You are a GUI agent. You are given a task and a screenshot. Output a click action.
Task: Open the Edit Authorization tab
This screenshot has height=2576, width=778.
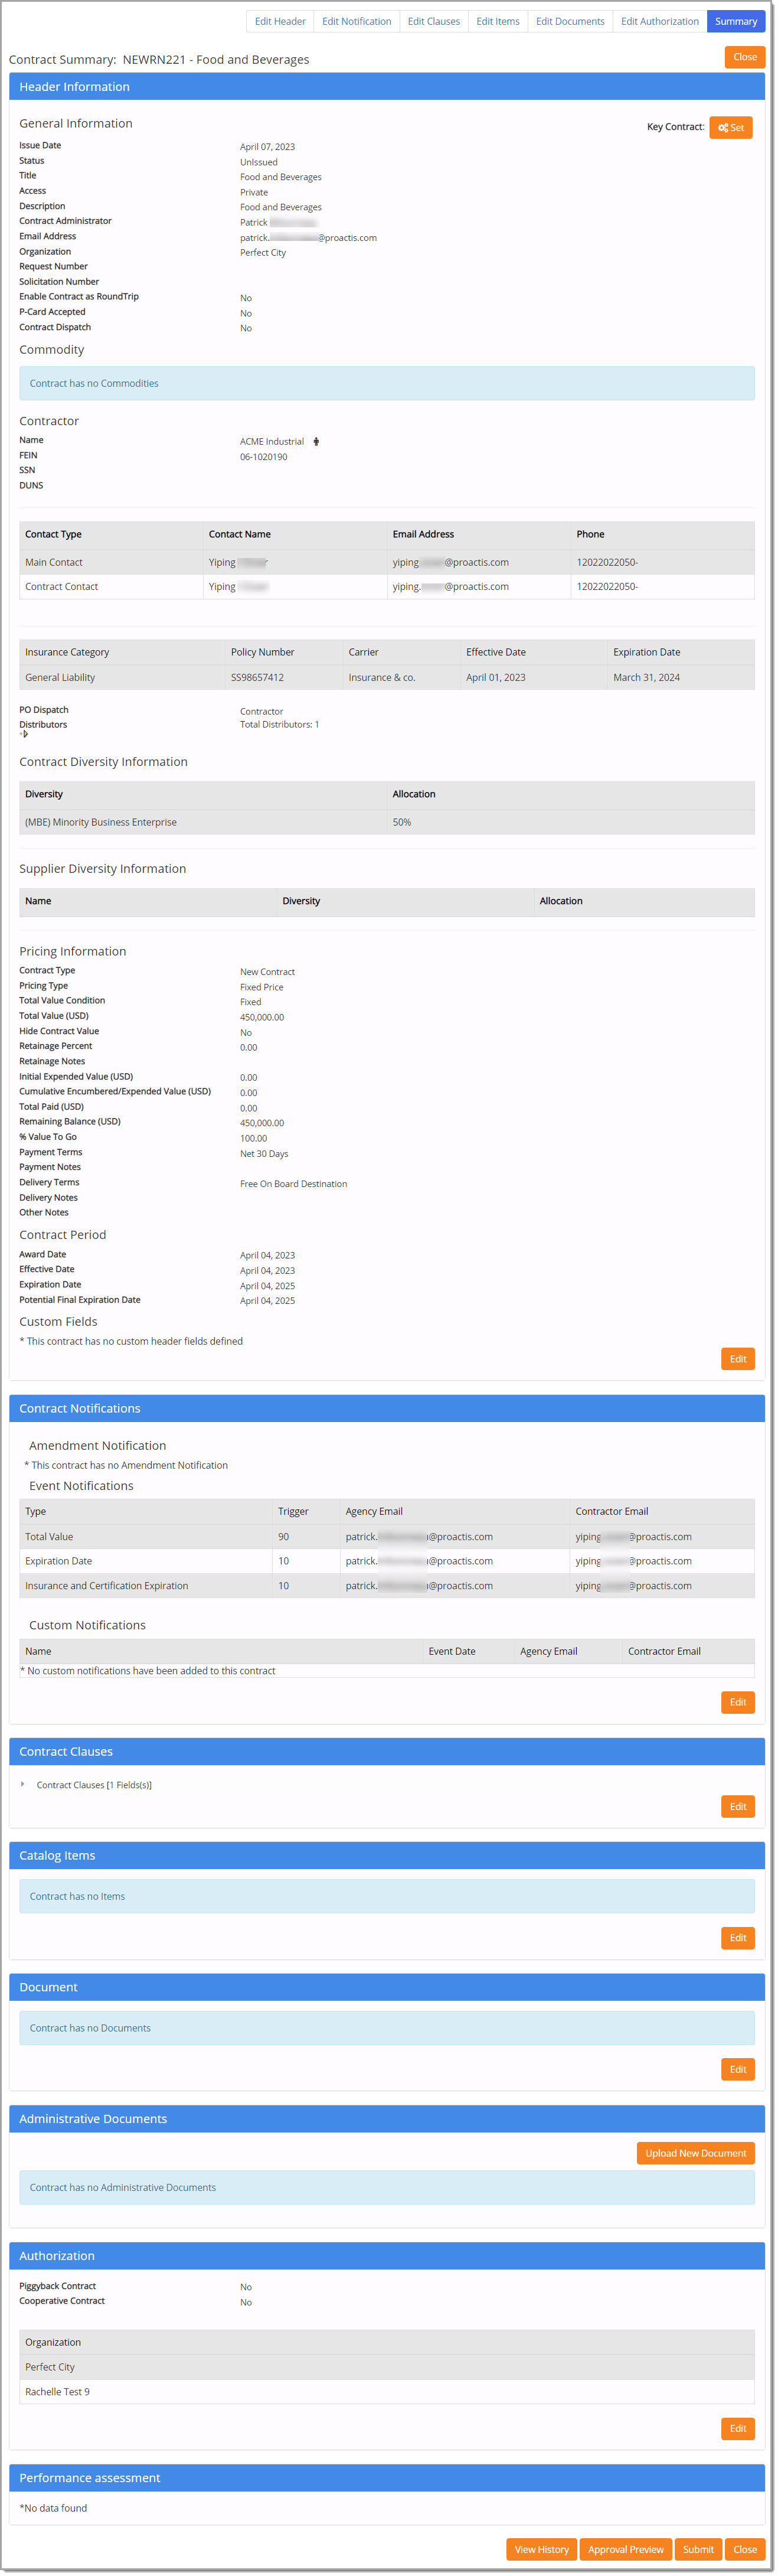[659, 21]
